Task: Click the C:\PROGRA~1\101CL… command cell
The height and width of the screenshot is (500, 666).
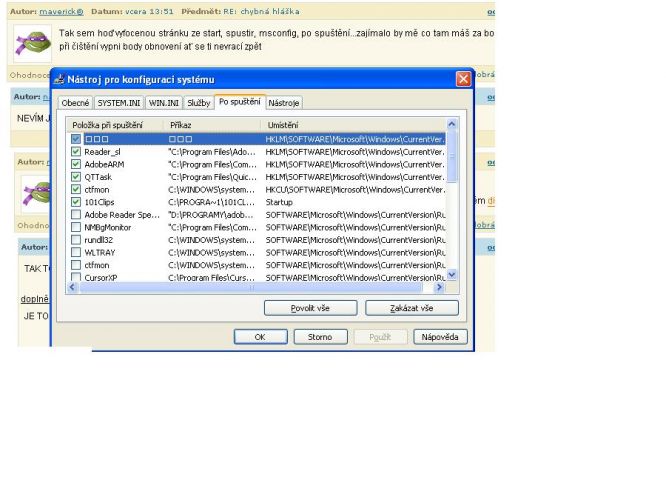Action: tap(212, 202)
